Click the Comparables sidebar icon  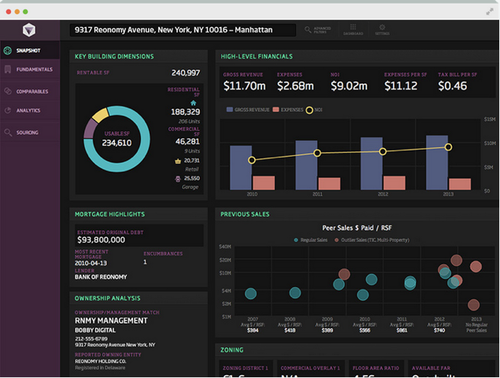[8, 91]
